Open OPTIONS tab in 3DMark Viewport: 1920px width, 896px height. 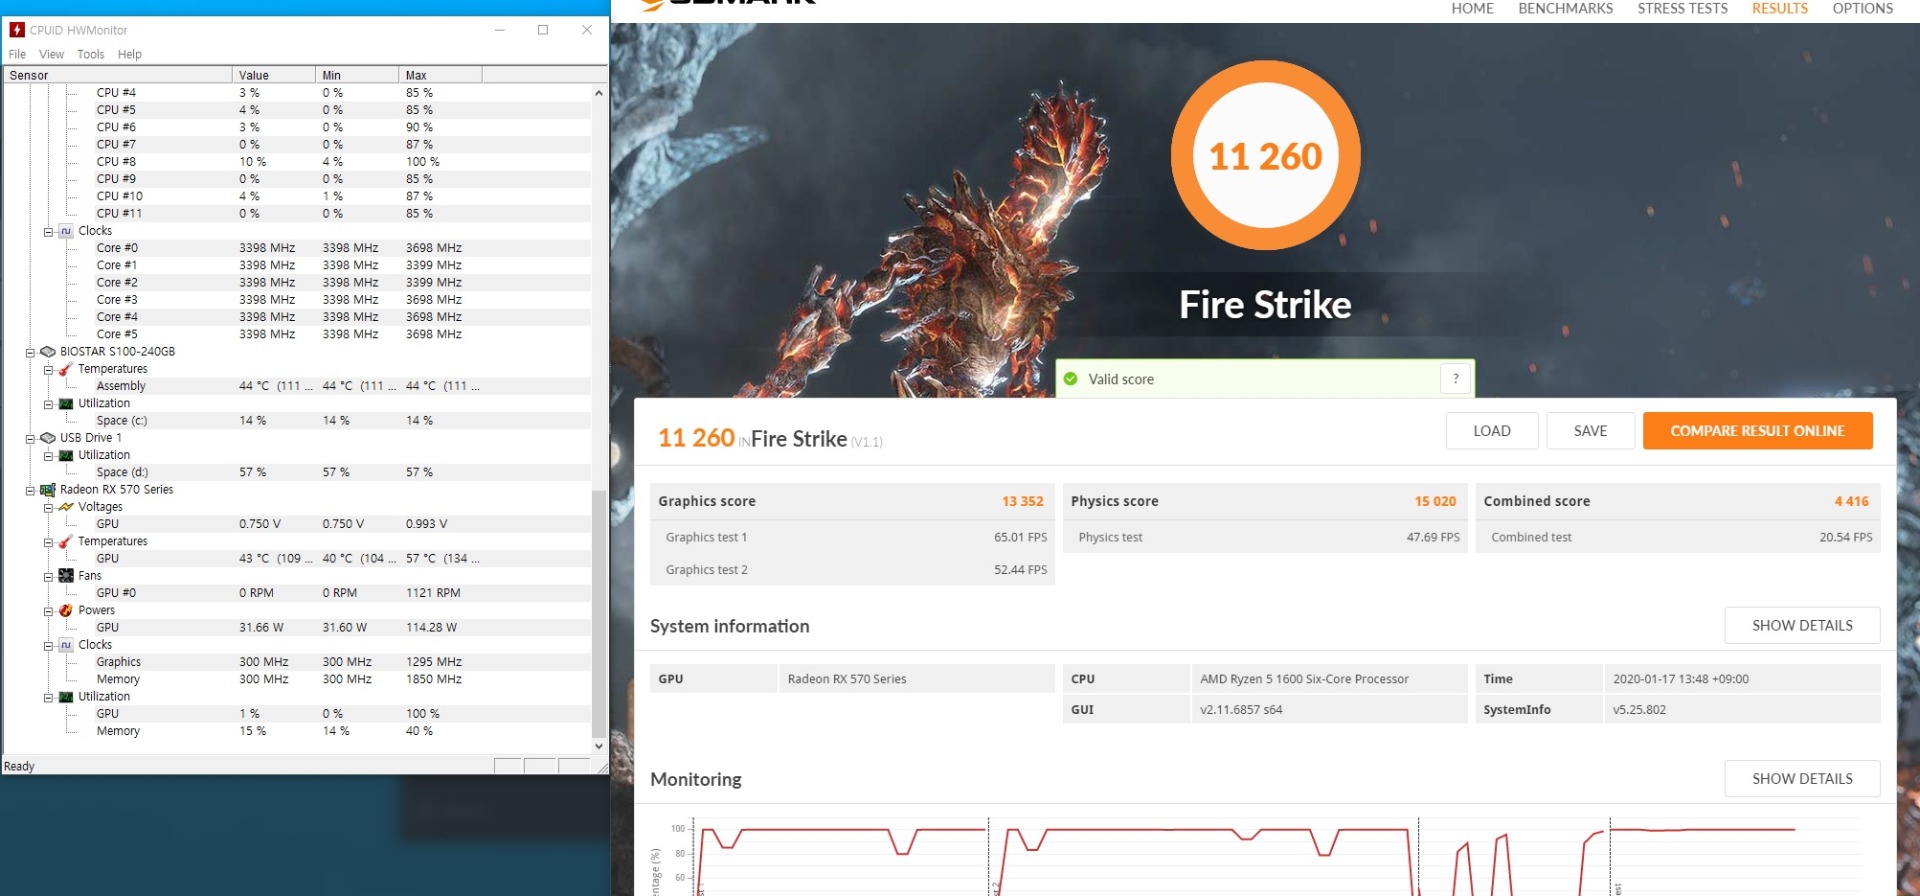coord(1862,8)
